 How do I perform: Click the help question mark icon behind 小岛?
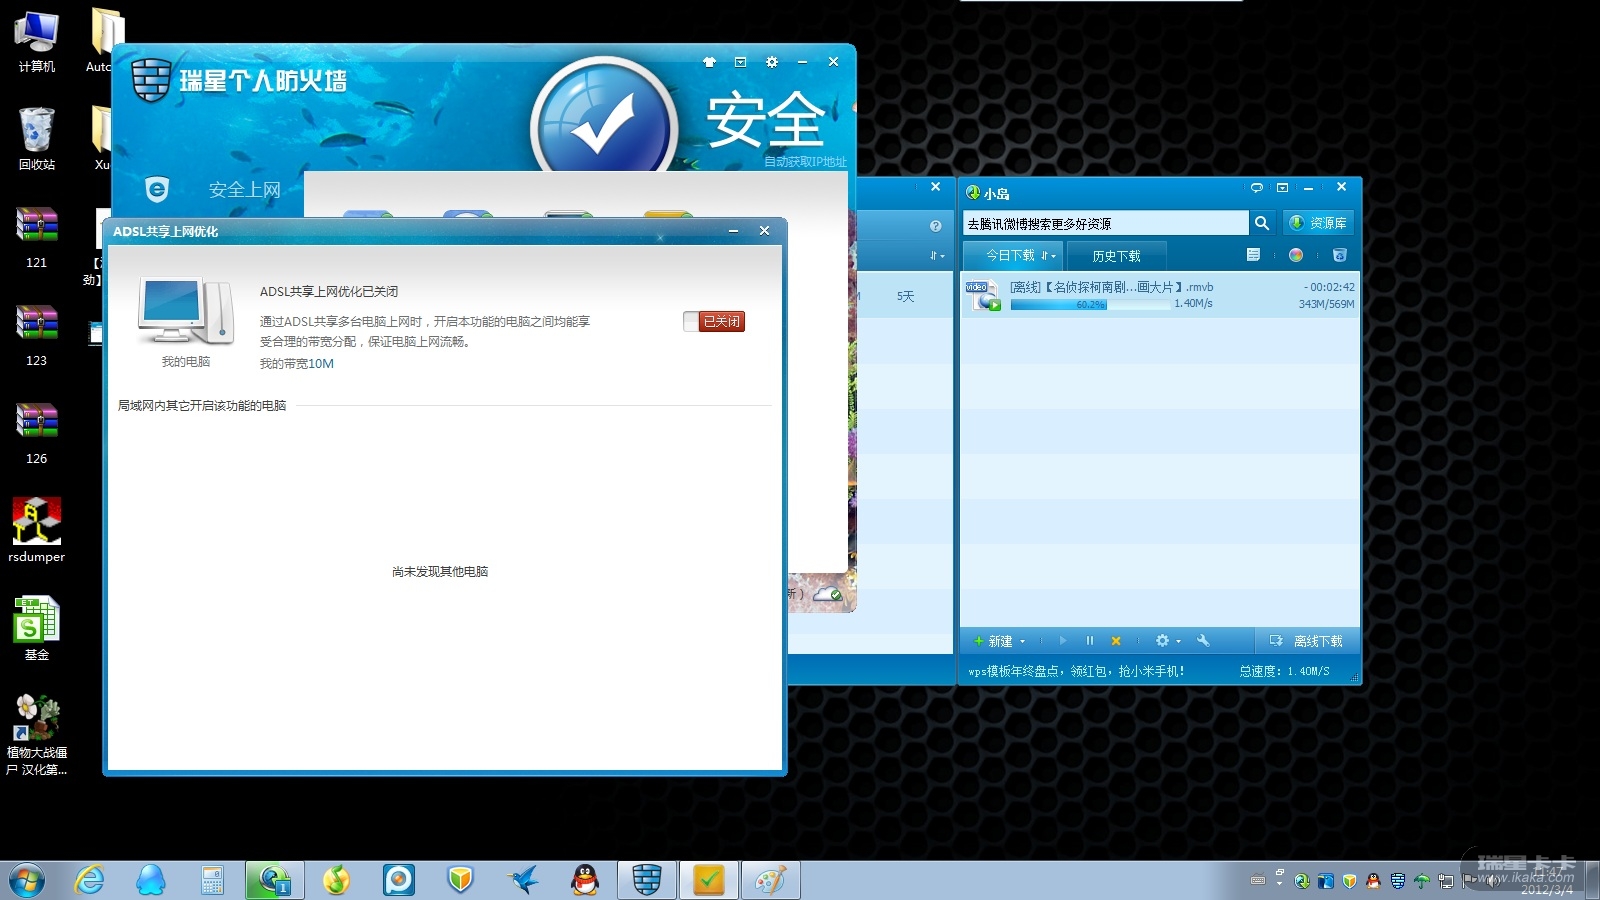[x=936, y=226]
